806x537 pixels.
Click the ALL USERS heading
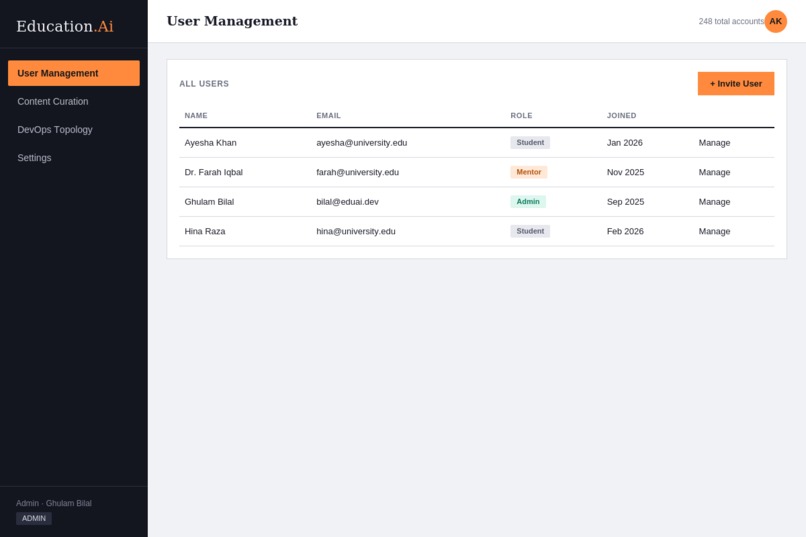click(x=204, y=84)
